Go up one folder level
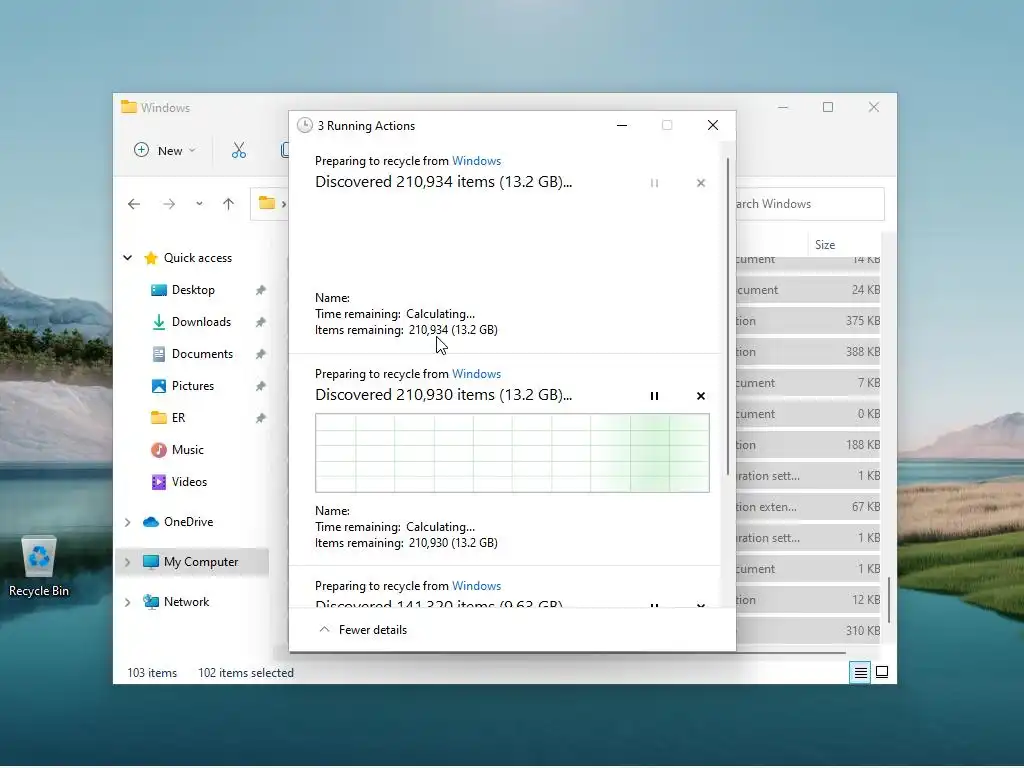Screen dimensions: 1024x768 [229, 204]
